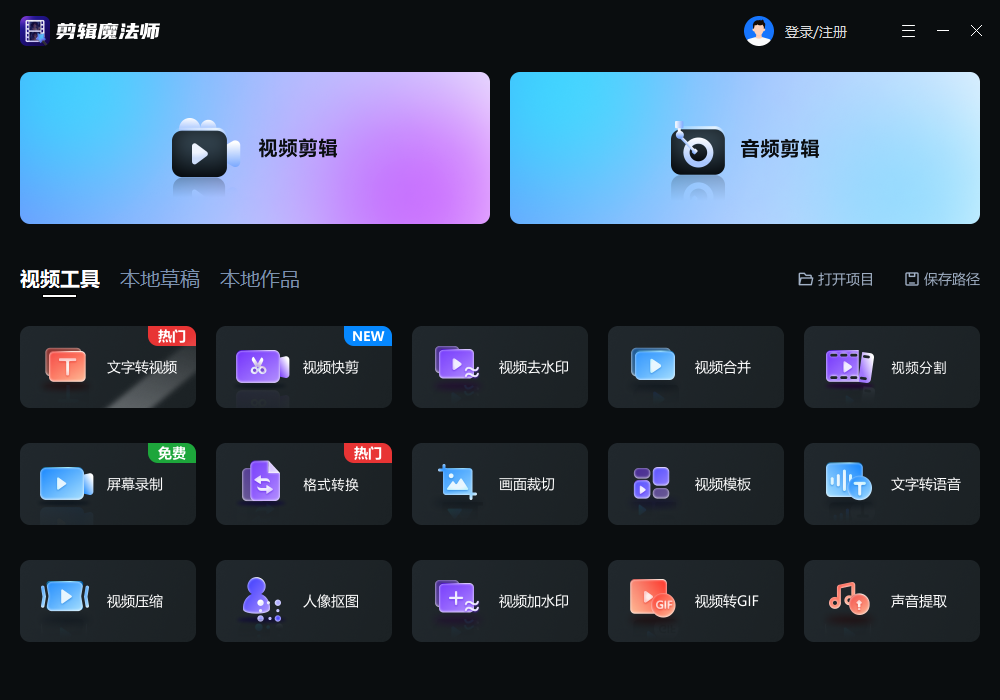Viewport: 1000px width, 700px height.
Task: Click the video camera icon in 视频剪辑
Action: (205, 150)
